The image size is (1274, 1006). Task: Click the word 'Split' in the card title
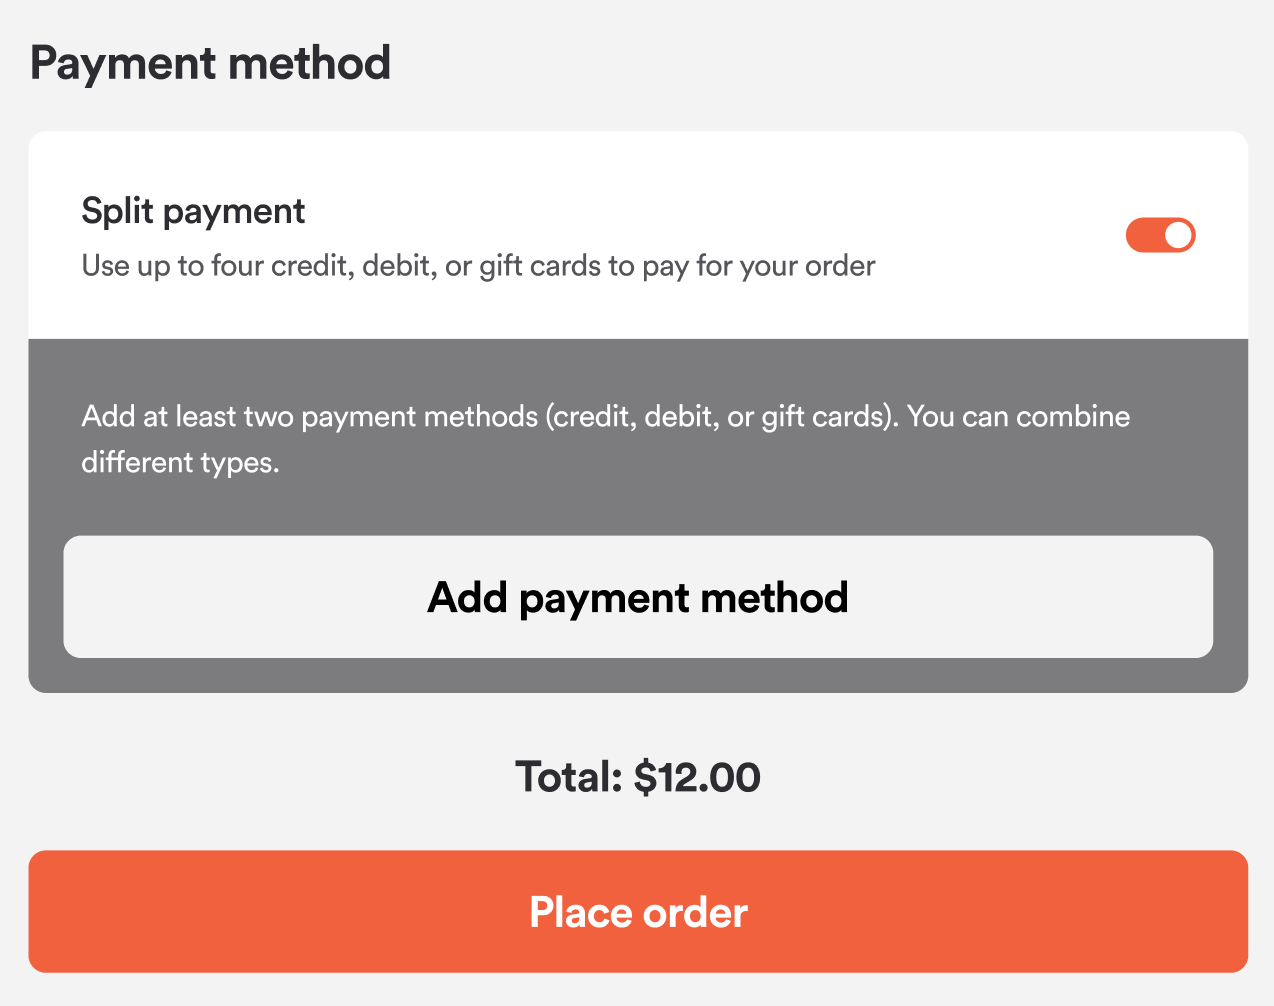pyautogui.click(x=117, y=211)
